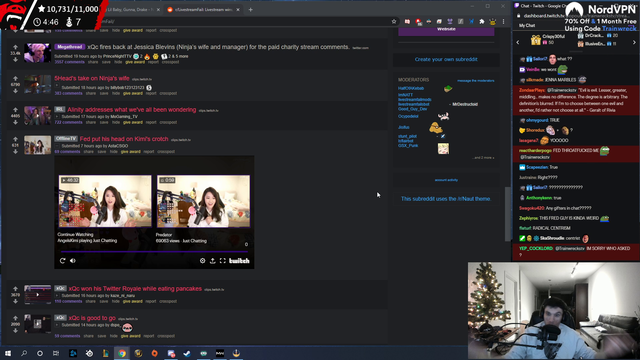
Task: Go to previous gift leaderboard in Twitch chat
Action: [518, 42]
